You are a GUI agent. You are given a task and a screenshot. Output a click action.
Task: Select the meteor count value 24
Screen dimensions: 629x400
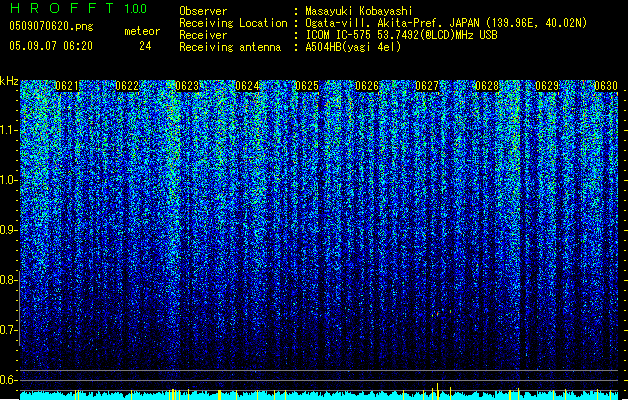(x=145, y=46)
